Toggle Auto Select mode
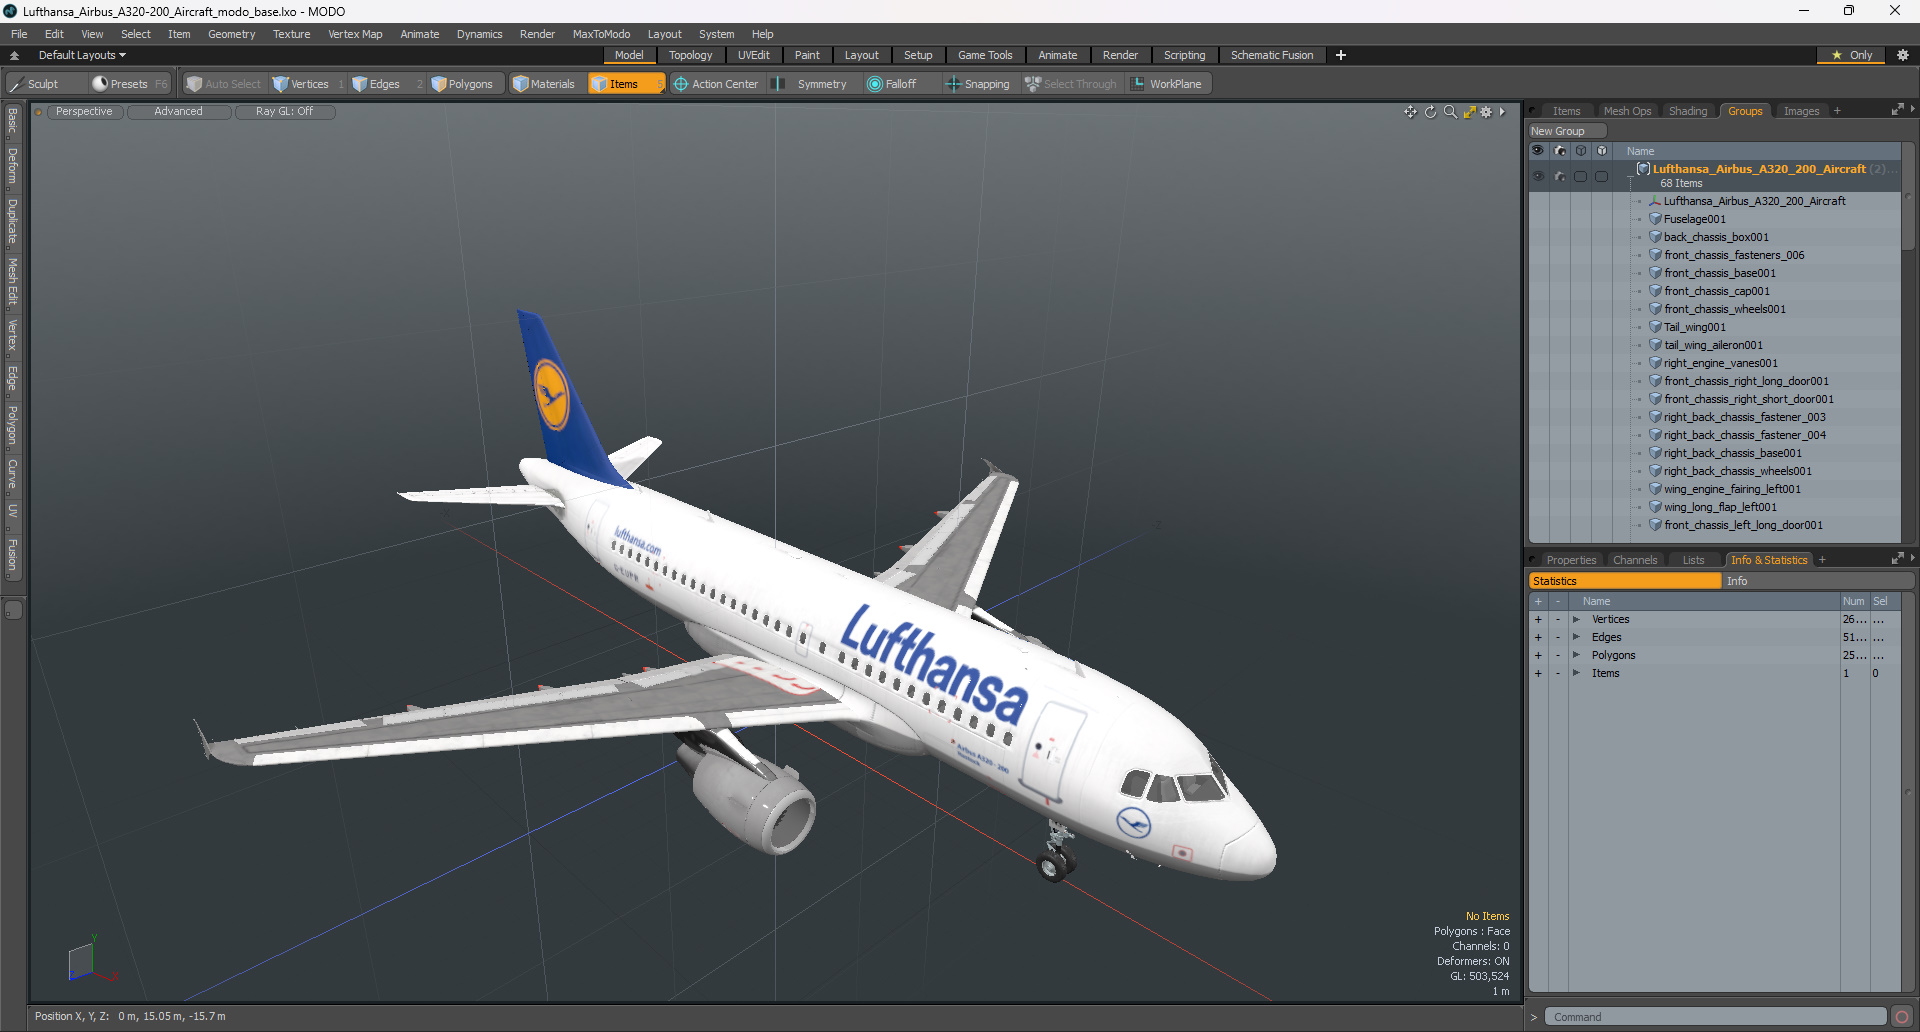 [x=224, y=84]
